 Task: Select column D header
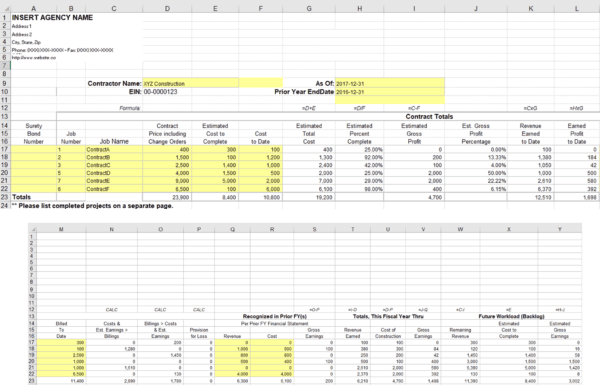(x=167, y=8)
